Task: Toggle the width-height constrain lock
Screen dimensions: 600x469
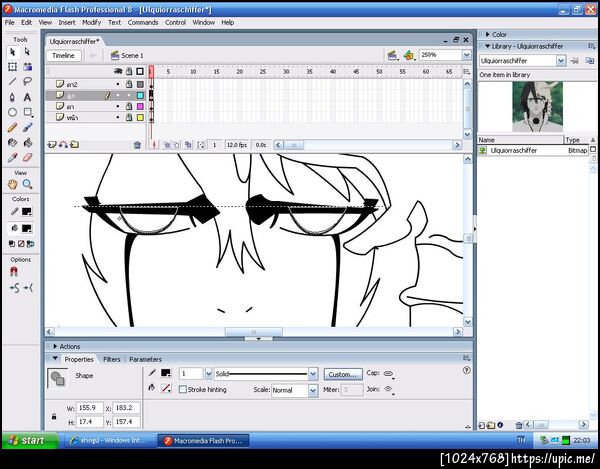Action: [54, 417]
